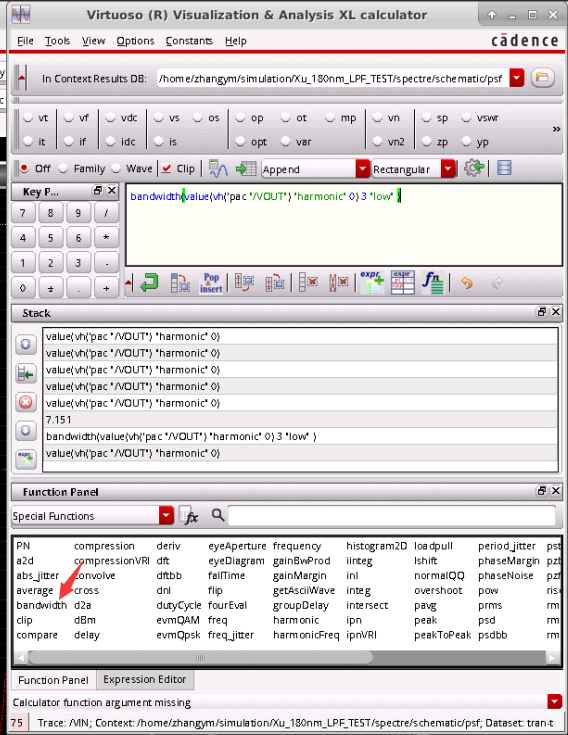Open the Constants menu
The image size is (568, 735).
[x=189, y=41]
